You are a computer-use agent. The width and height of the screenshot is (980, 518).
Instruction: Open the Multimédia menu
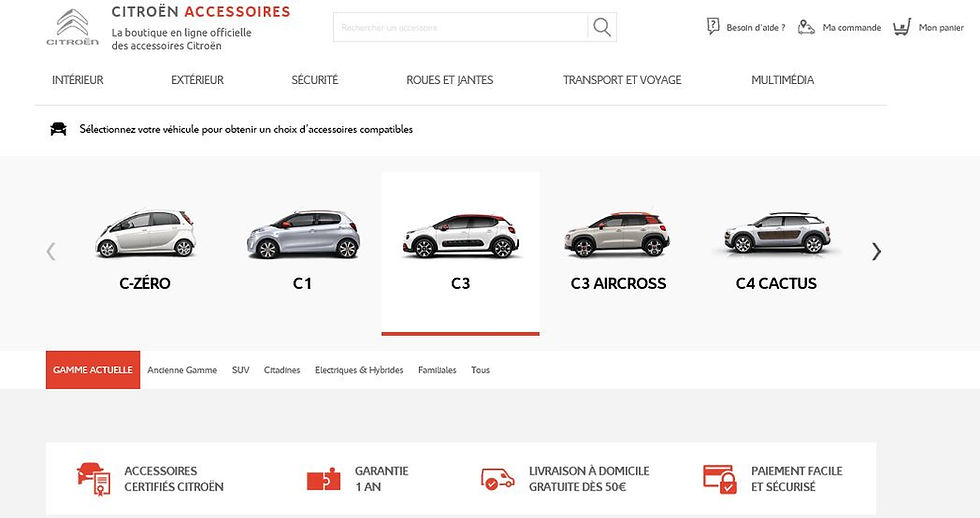782,80
